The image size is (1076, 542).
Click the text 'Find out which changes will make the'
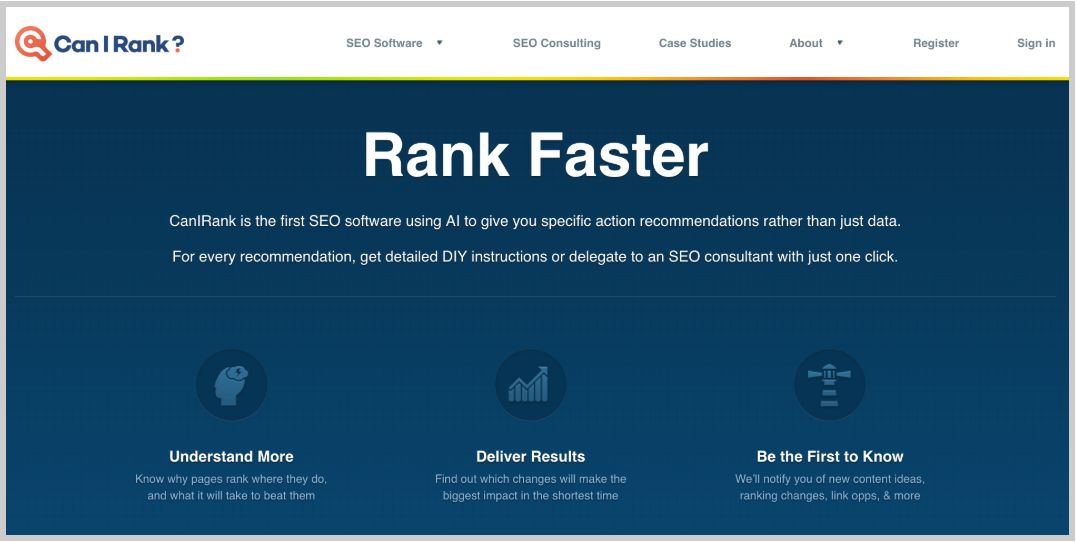click(530, 479)
